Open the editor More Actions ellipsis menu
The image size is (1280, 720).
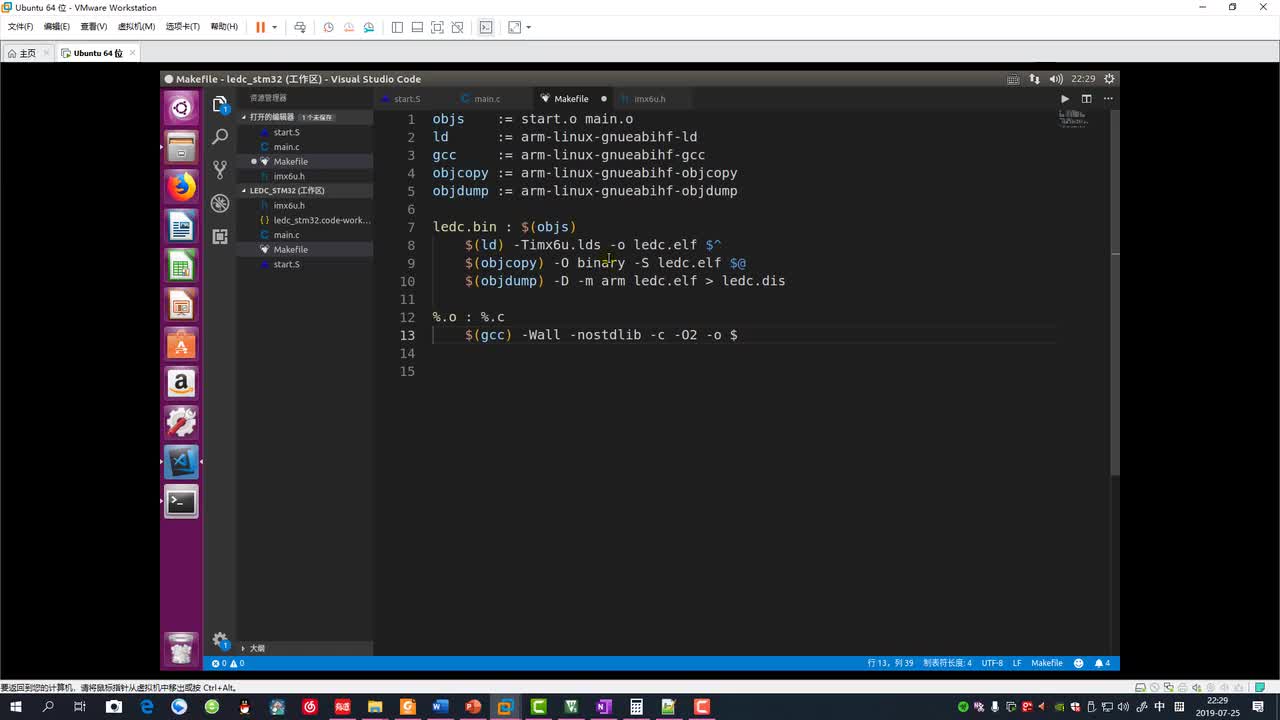click(x=1108, y=99)
